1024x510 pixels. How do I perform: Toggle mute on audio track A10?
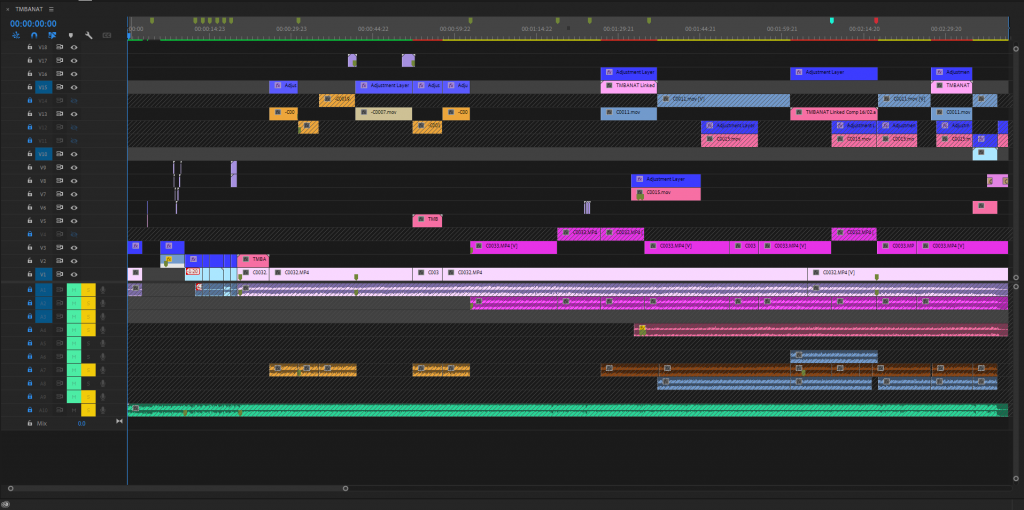[x=73, y=410]
